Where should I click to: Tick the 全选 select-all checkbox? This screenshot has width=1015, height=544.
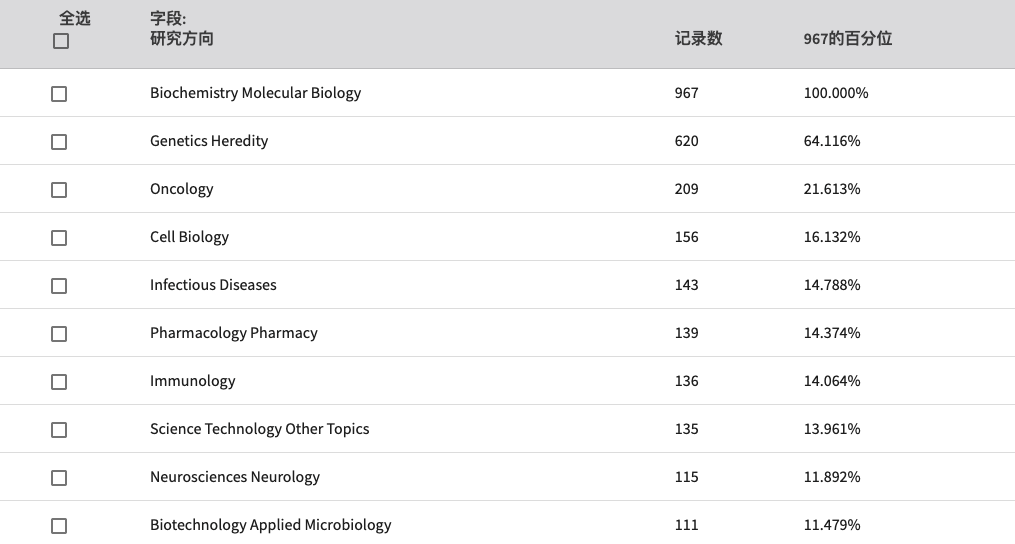[x=61, y=41]
